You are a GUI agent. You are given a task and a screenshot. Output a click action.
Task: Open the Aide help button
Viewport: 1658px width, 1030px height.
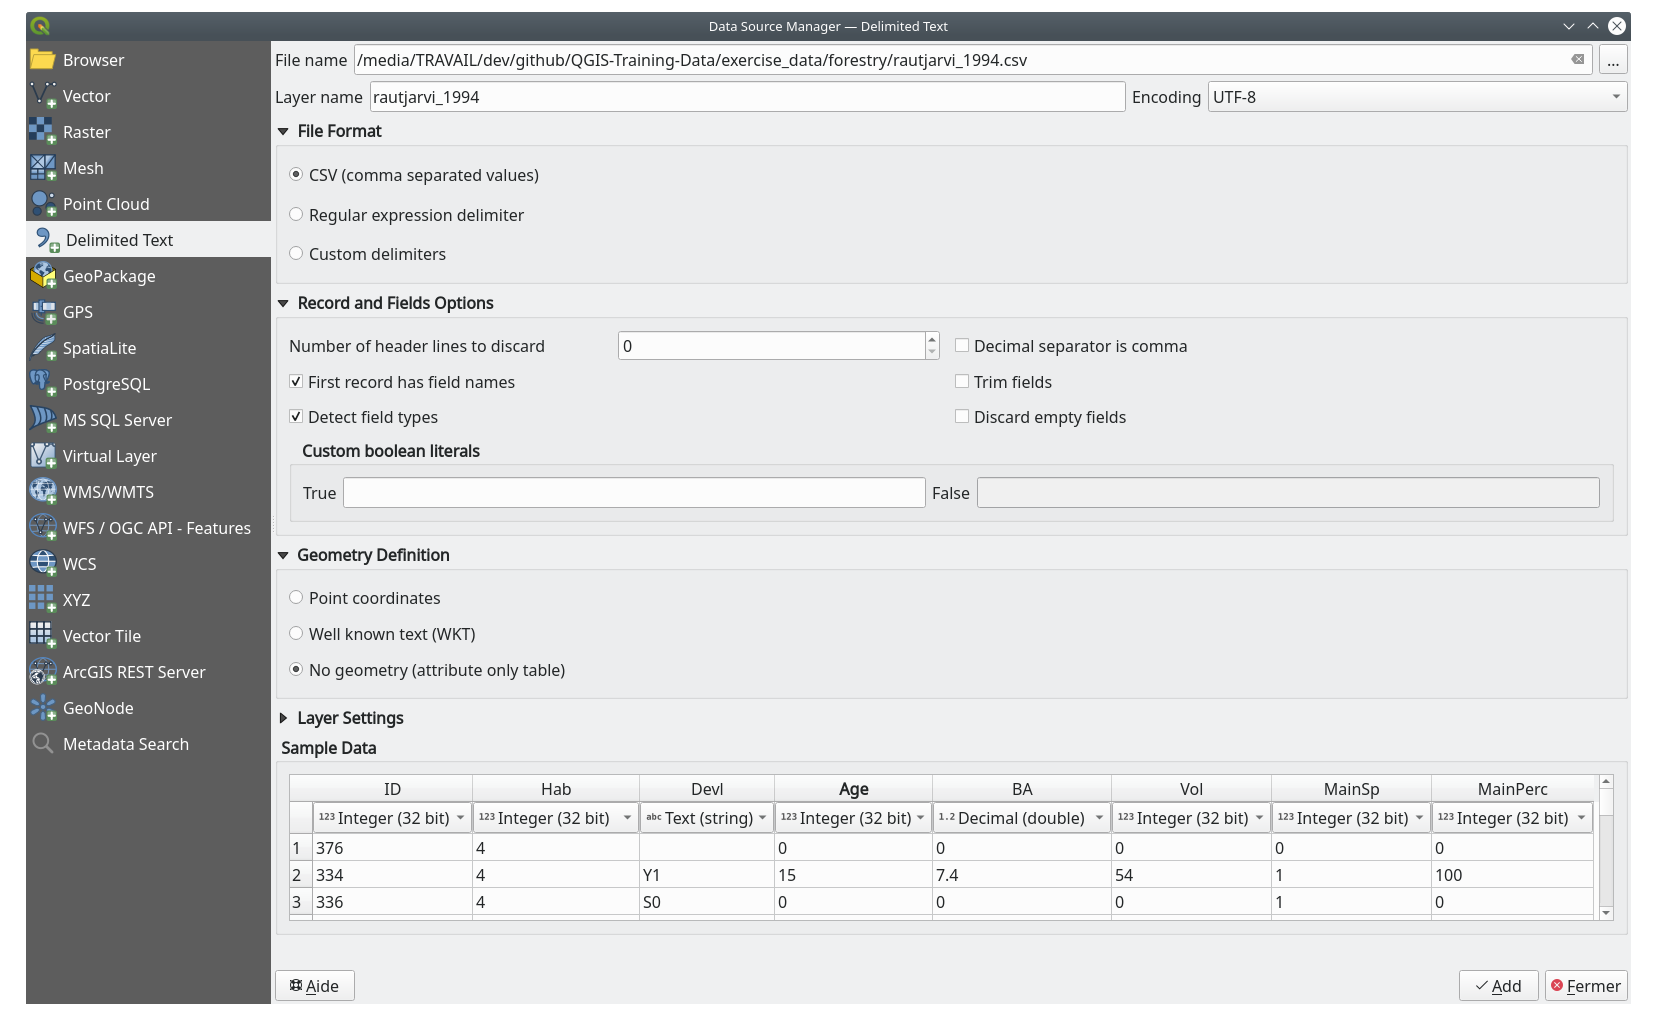(314, 985)
